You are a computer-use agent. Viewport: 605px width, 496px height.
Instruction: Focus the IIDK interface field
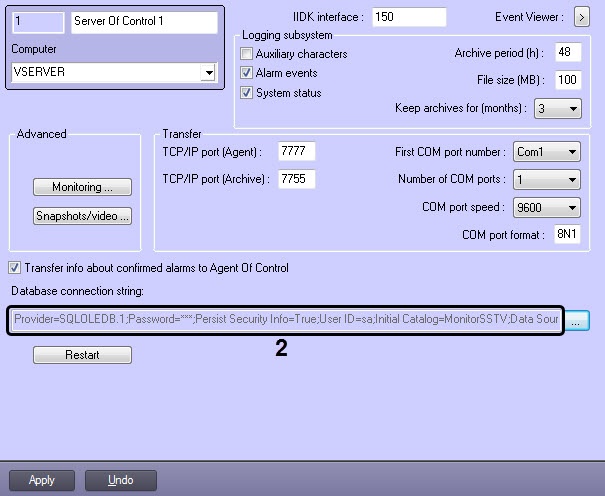tap(409, 17)
